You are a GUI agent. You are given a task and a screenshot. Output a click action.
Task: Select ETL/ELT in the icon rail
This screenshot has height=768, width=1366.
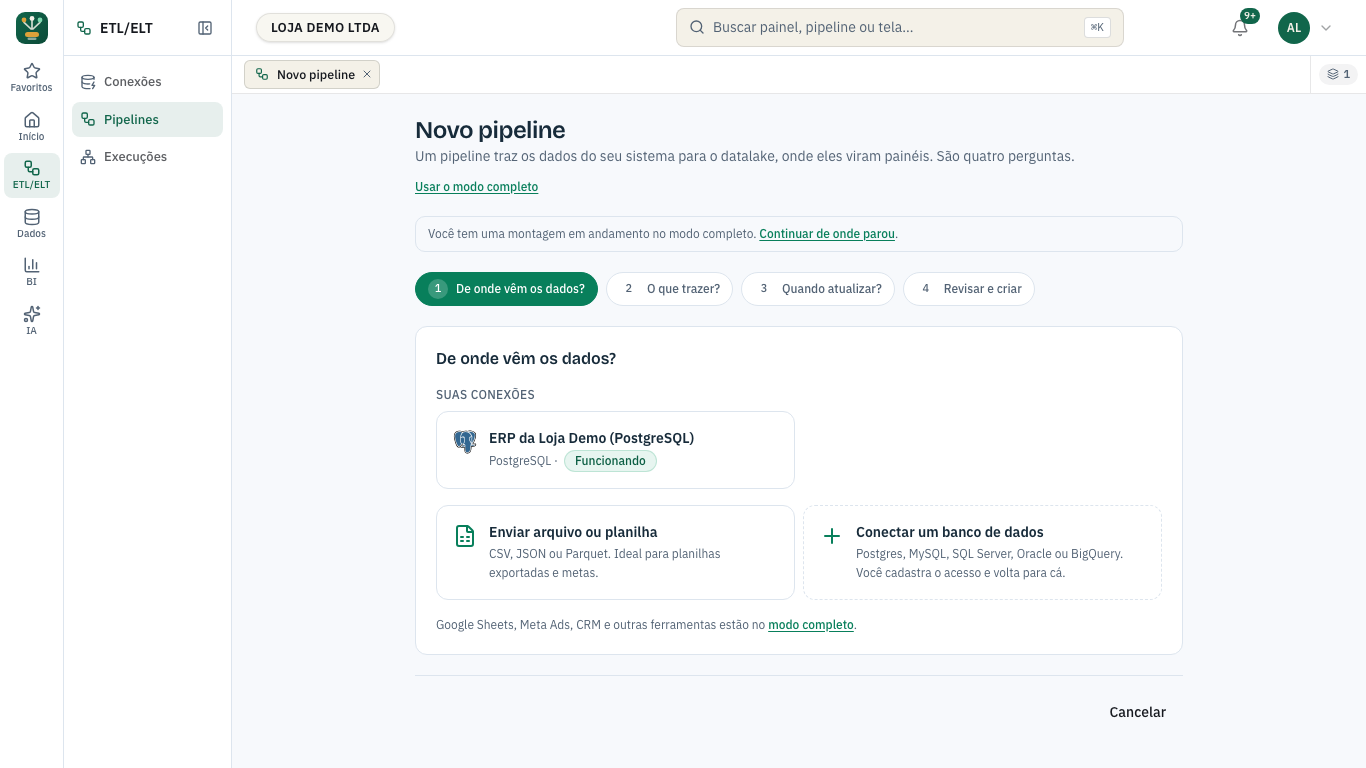point(32,175)
